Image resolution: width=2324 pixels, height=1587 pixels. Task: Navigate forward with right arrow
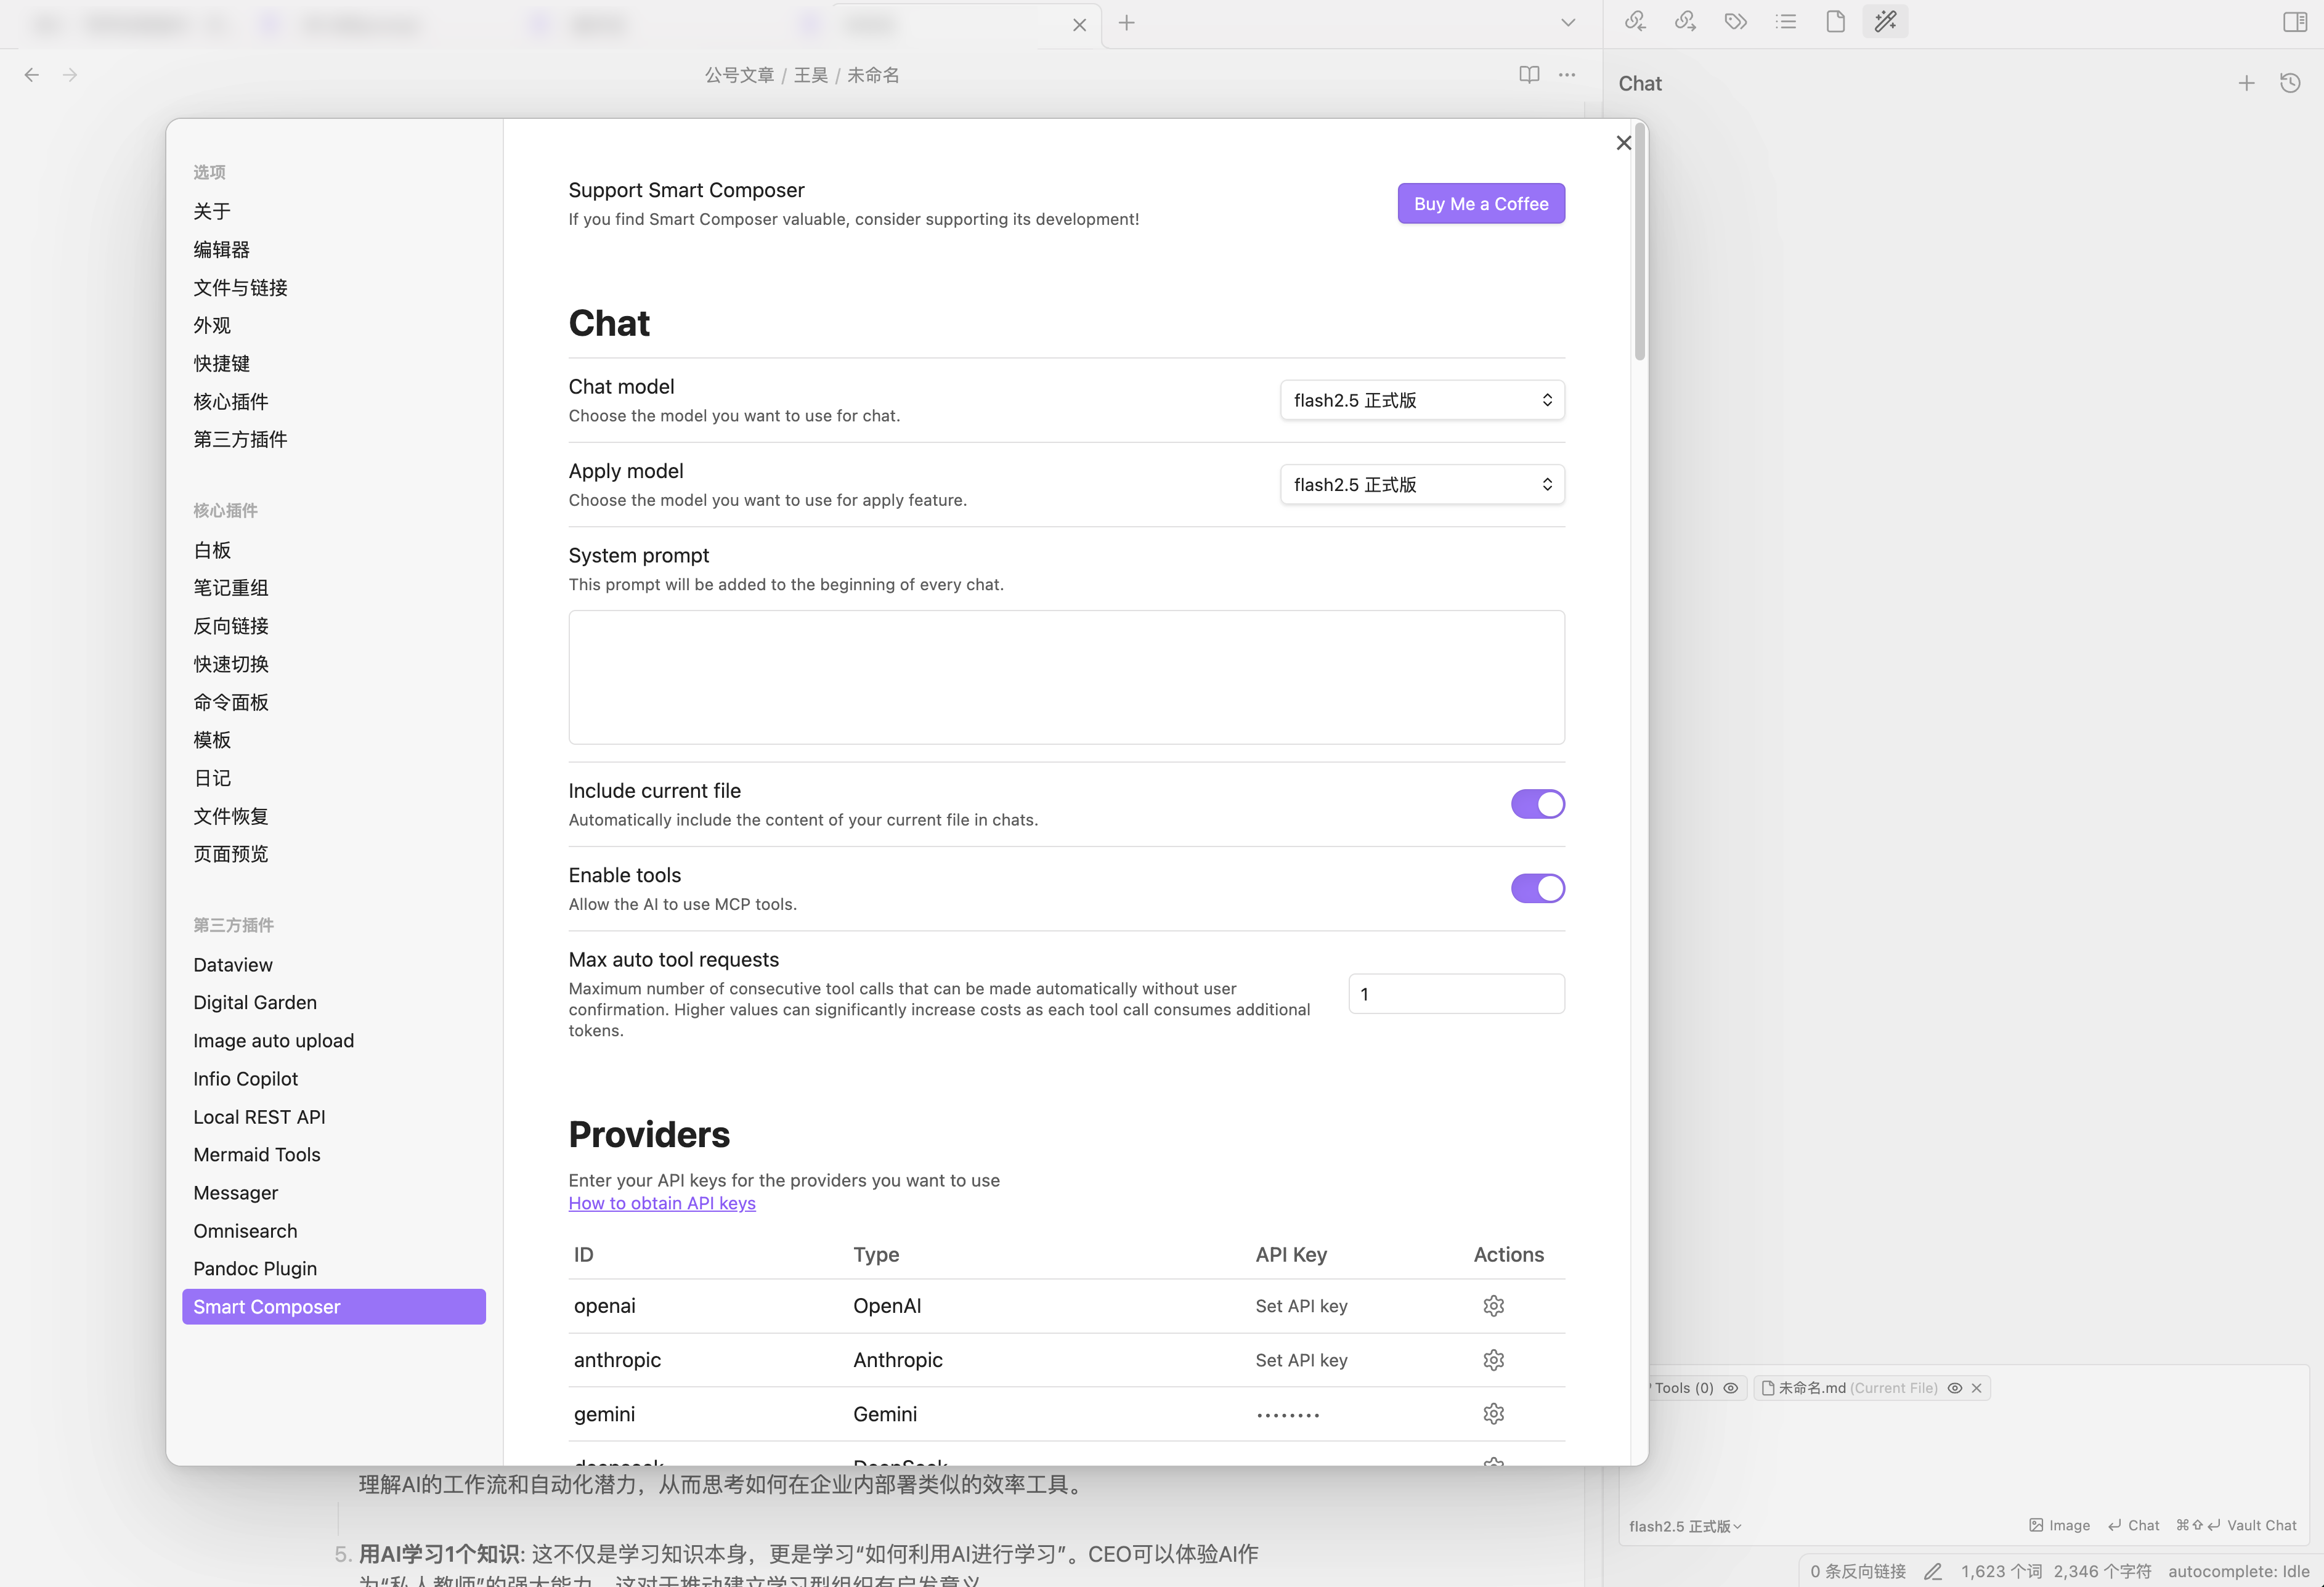(x=70, y=74)
